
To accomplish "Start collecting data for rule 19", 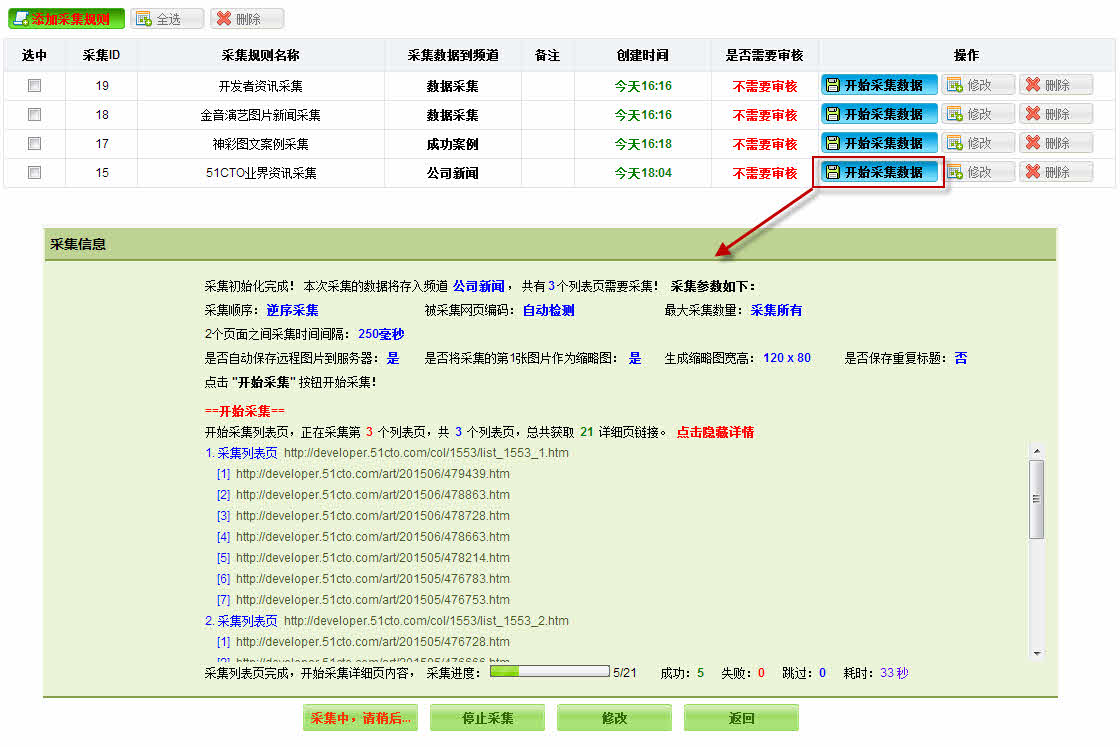I will click(x=879, y=85).
